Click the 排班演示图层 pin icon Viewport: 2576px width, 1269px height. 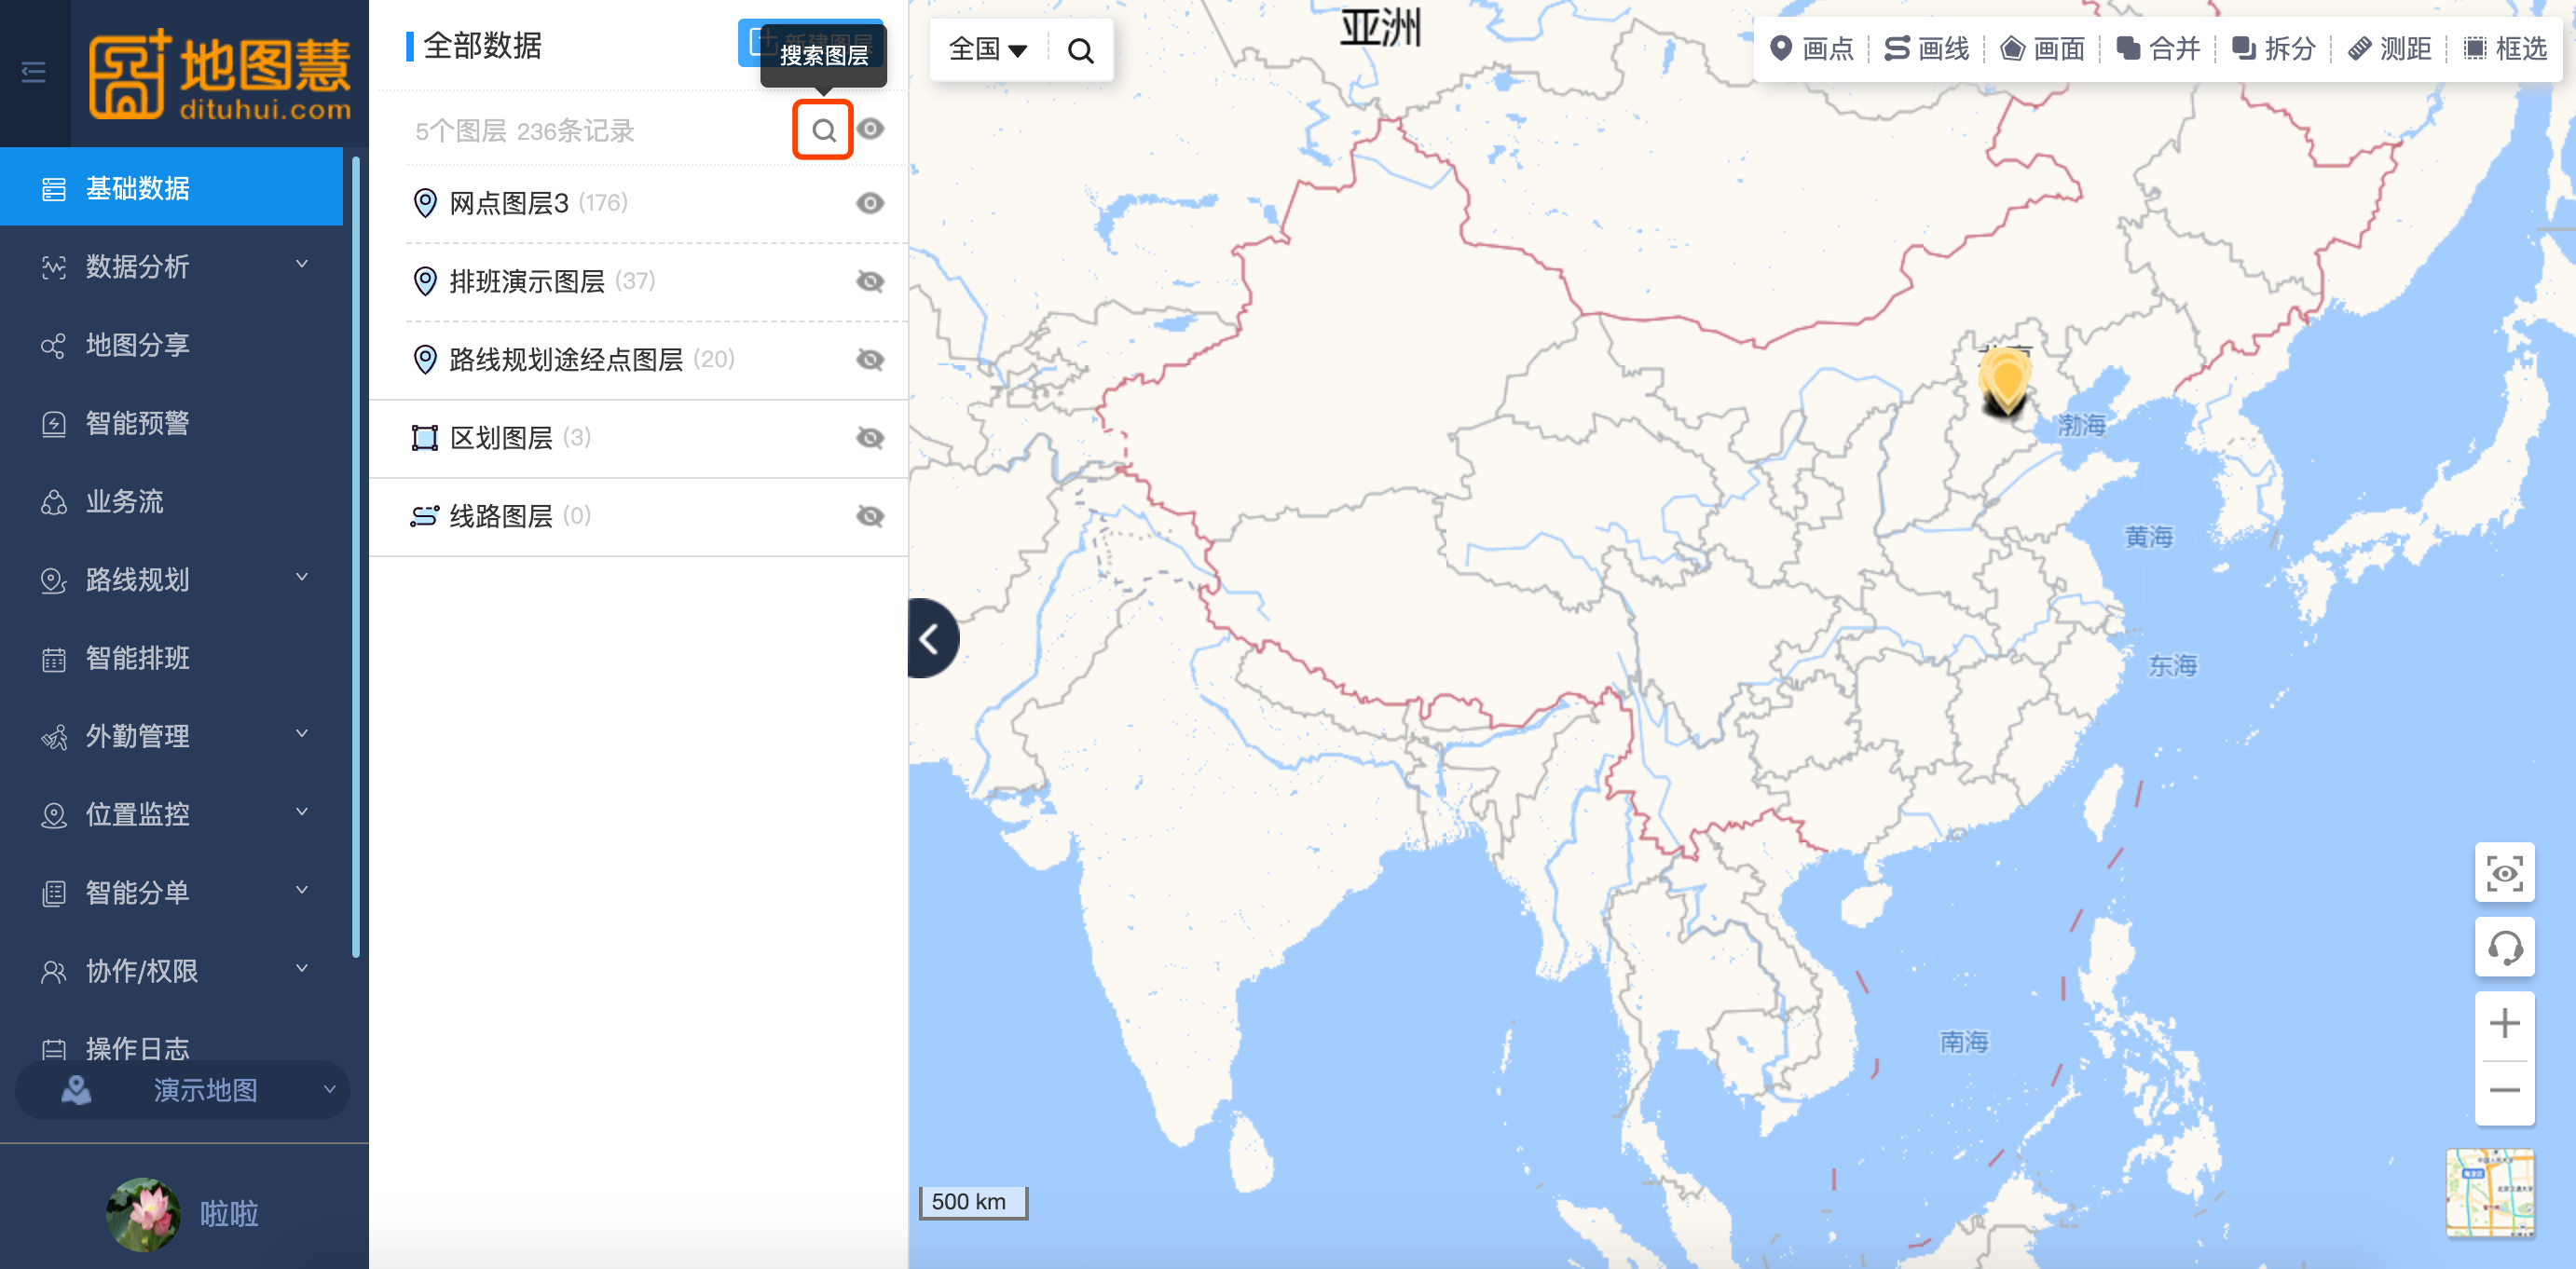tap(425, 281)
